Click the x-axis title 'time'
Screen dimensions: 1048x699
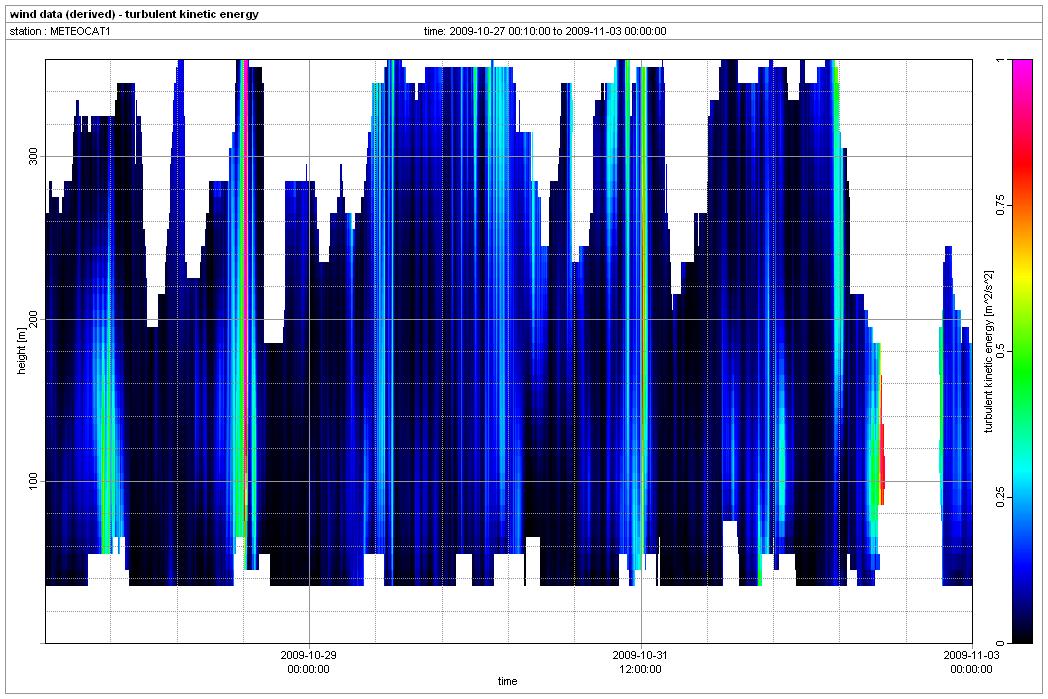pos(507,682)
